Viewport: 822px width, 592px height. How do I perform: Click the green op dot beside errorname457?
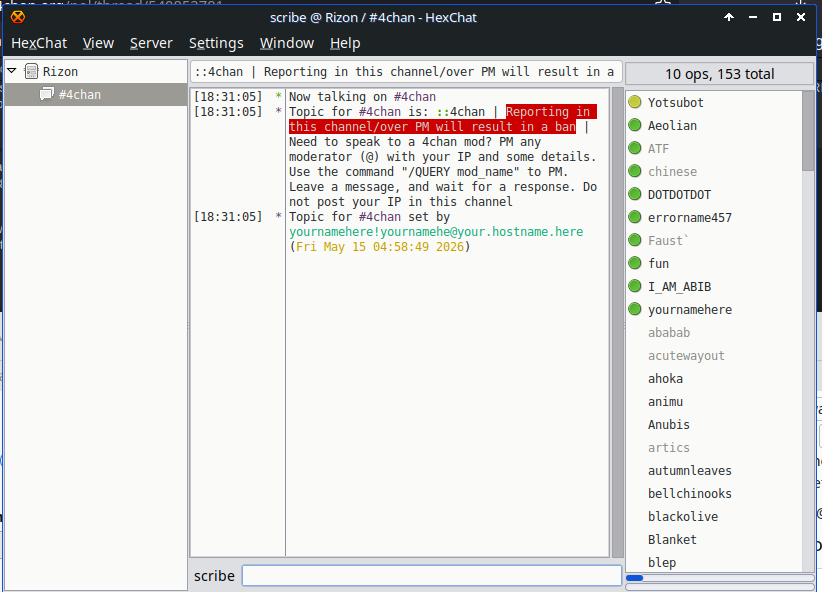coord(635,217)
